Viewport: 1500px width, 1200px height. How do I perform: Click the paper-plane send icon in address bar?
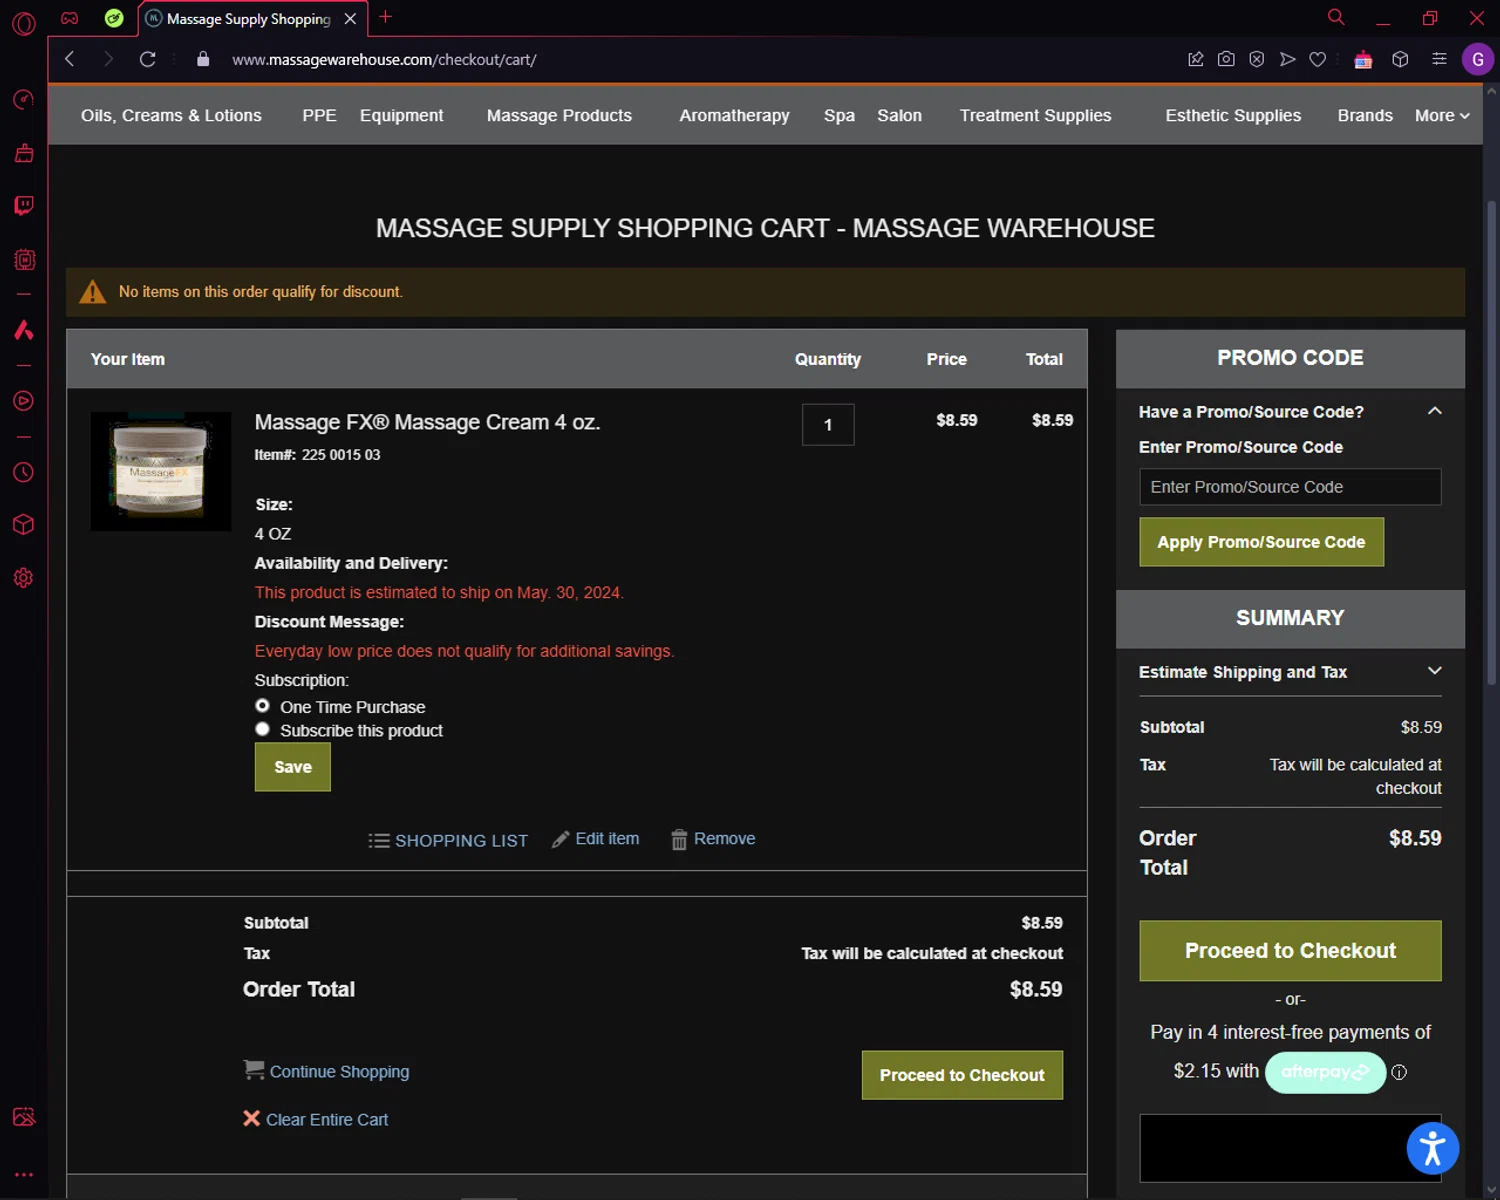[x=1288, y=59]
